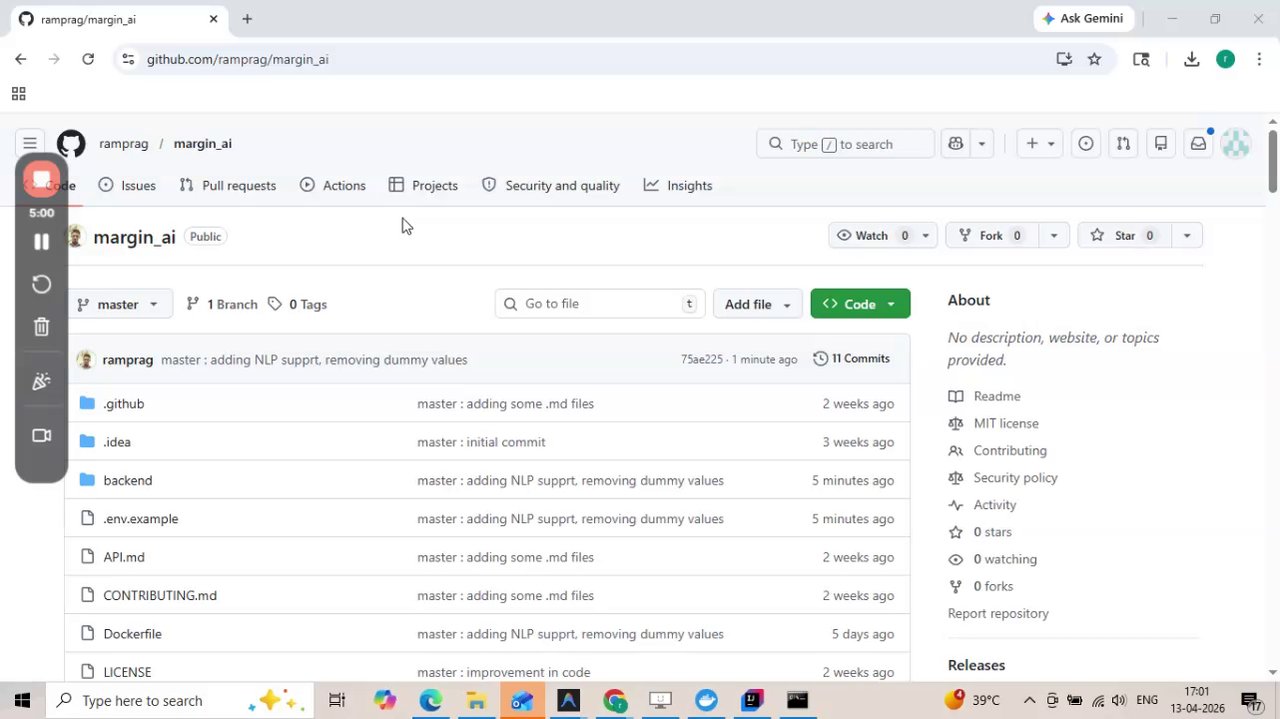Open the .github folder
Screen dimensions: 1280x719
(x=124, y=404)
